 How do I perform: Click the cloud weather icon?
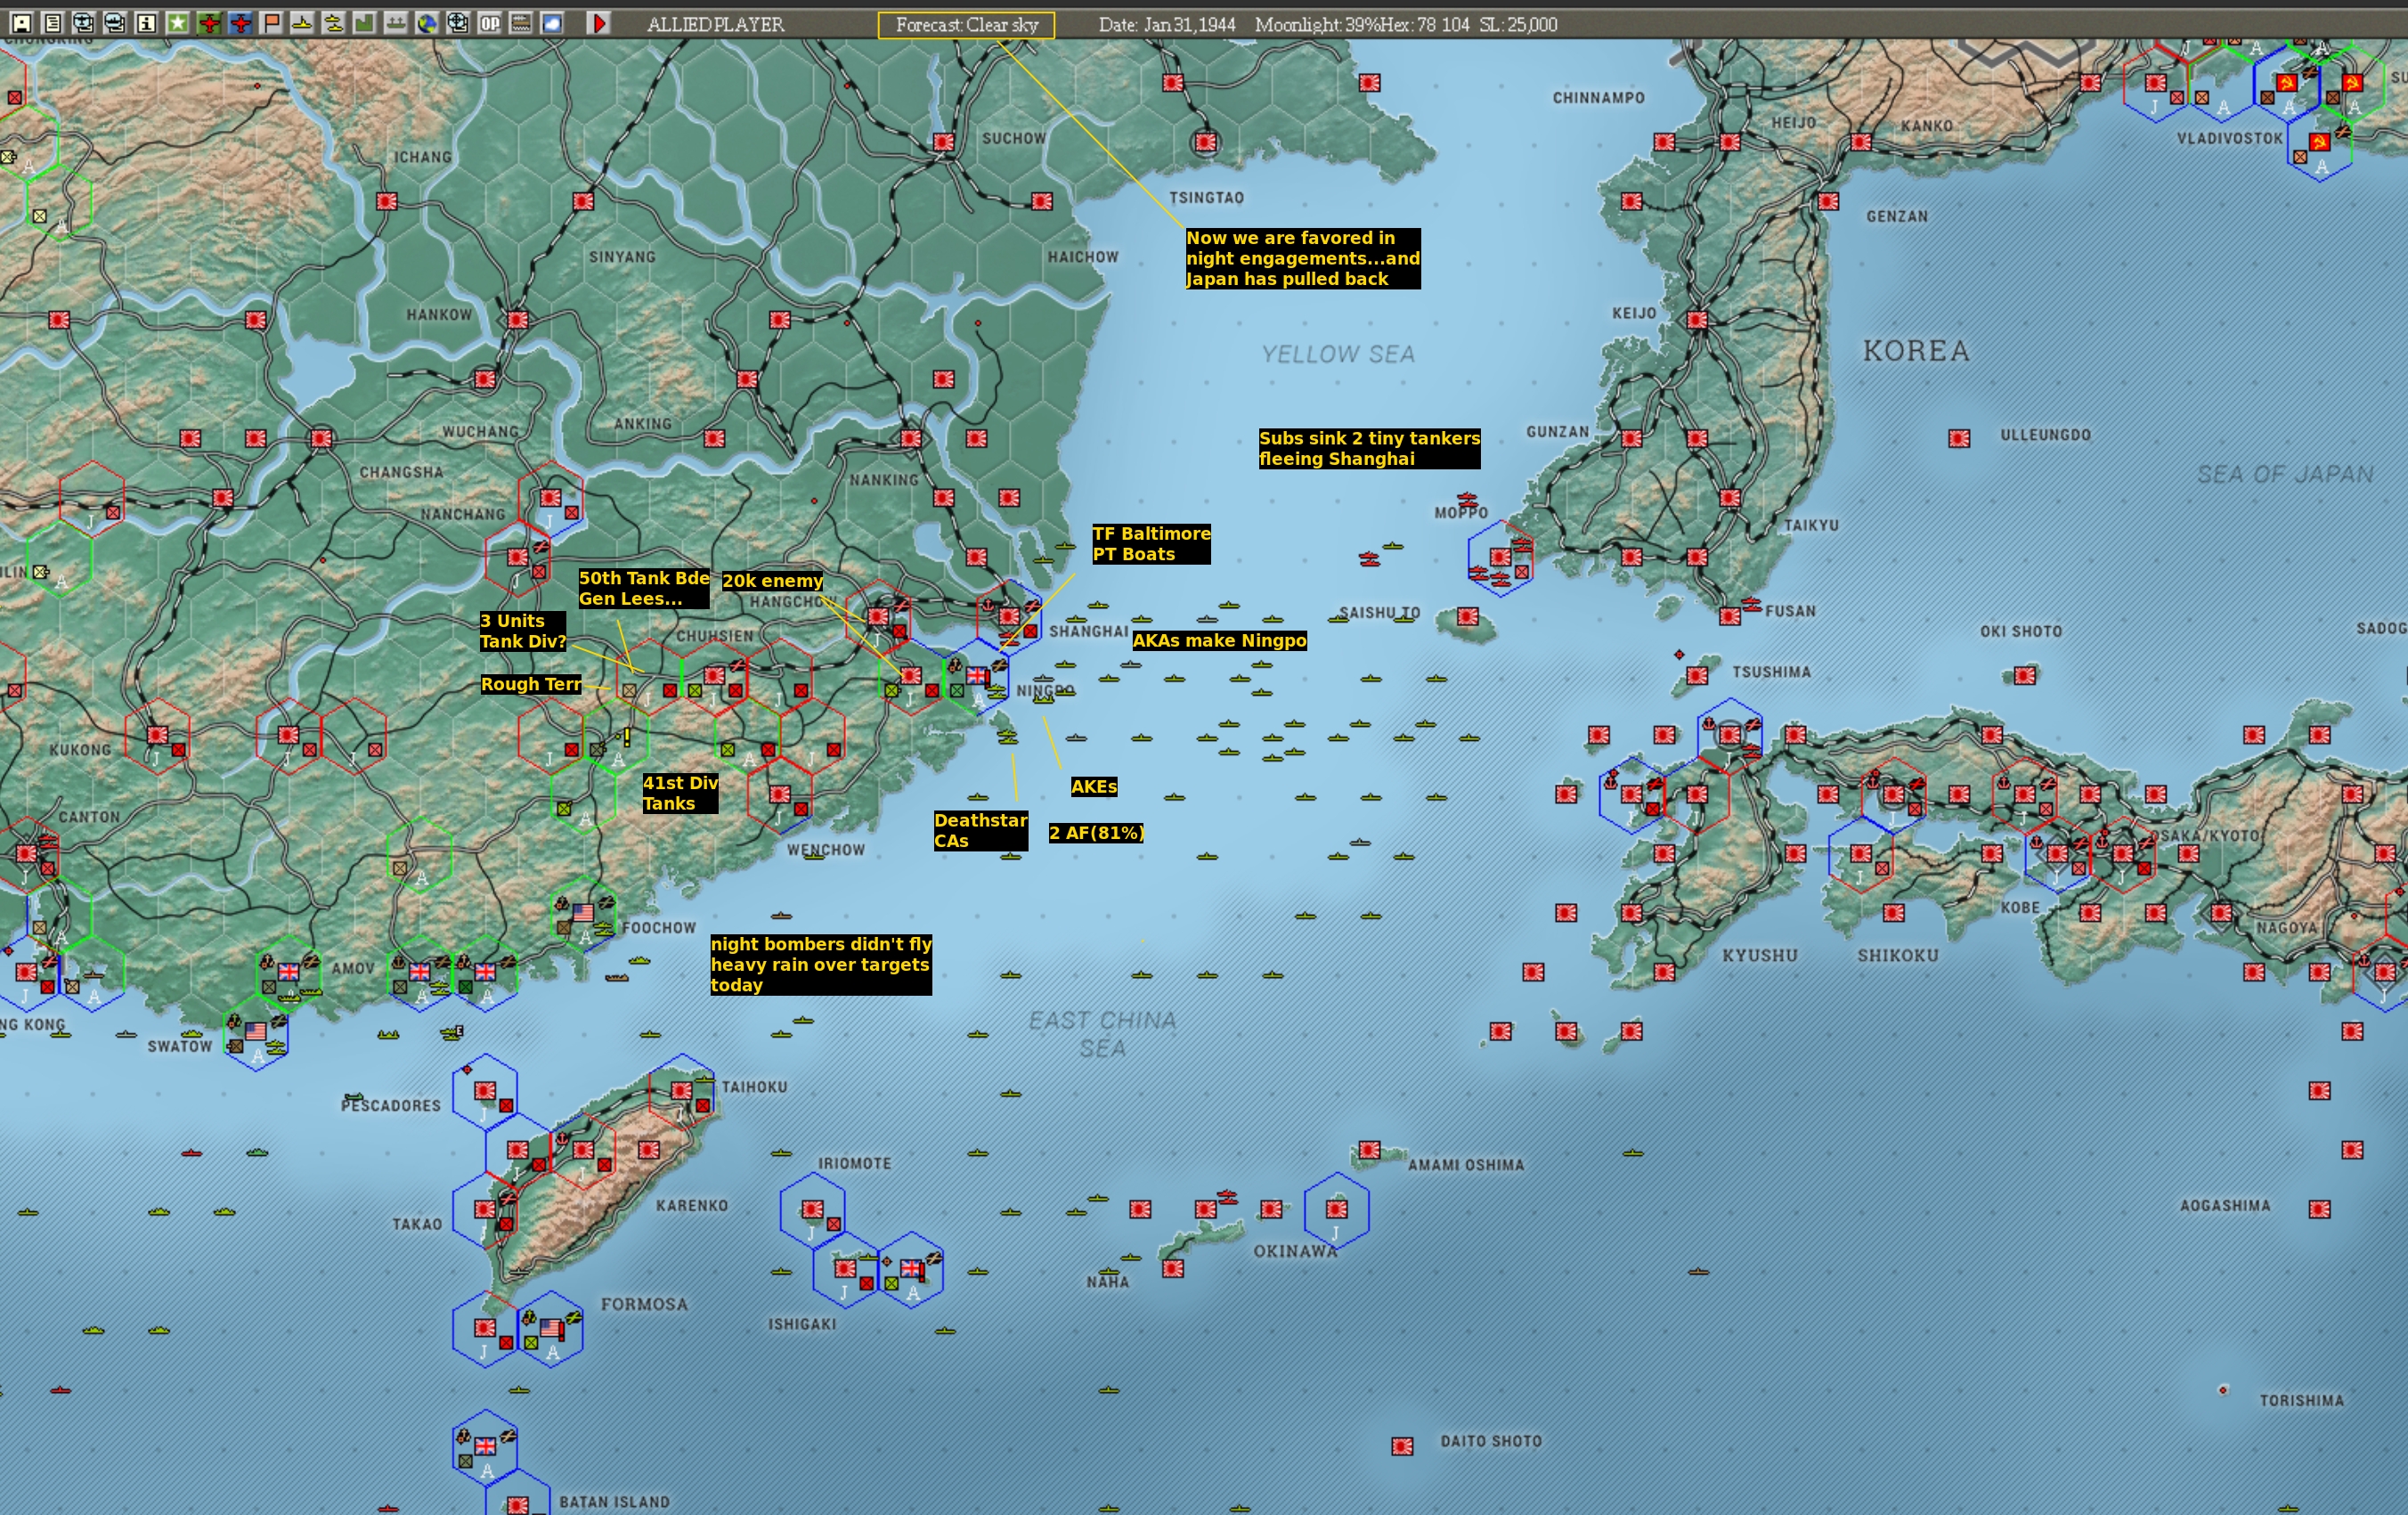[552, 23]
